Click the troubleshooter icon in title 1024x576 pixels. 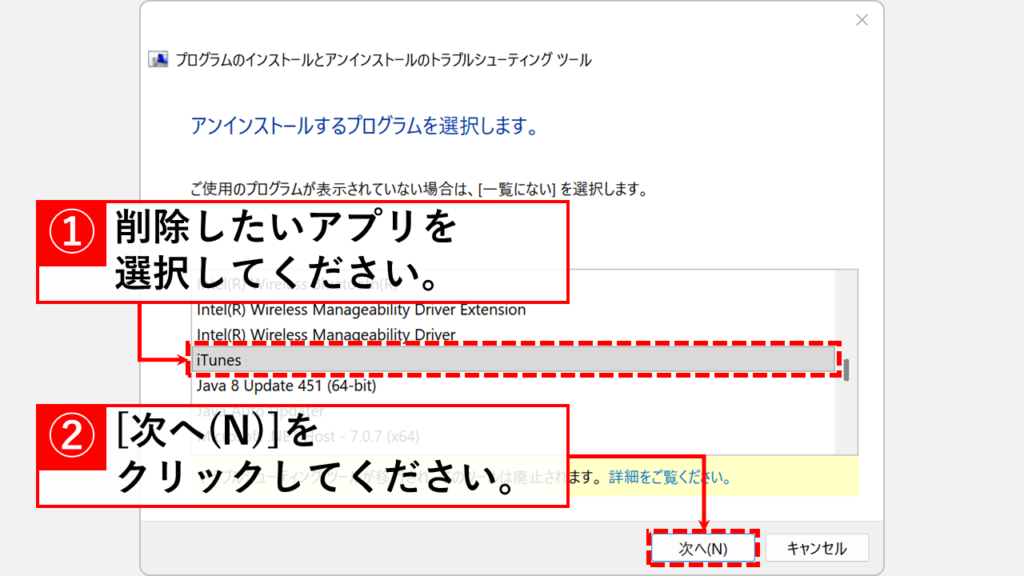157,59
